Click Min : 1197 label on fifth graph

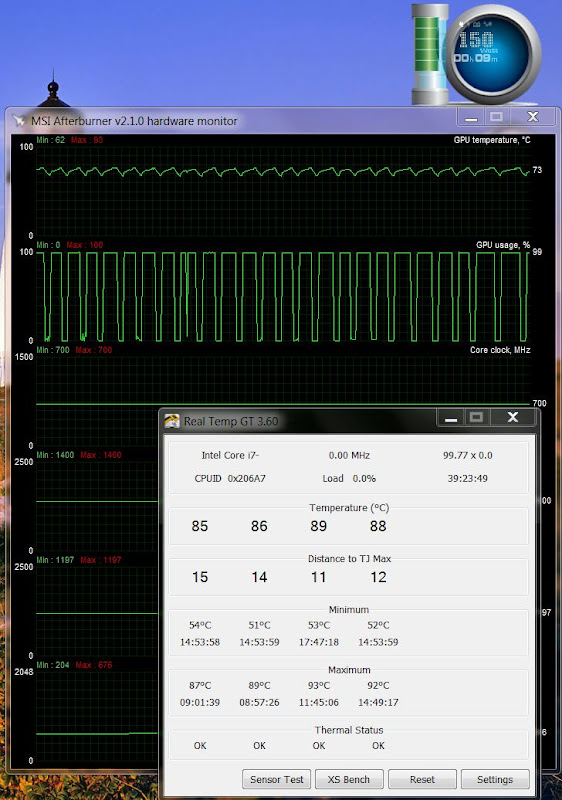pyautogui.click(x=55, y=560)
